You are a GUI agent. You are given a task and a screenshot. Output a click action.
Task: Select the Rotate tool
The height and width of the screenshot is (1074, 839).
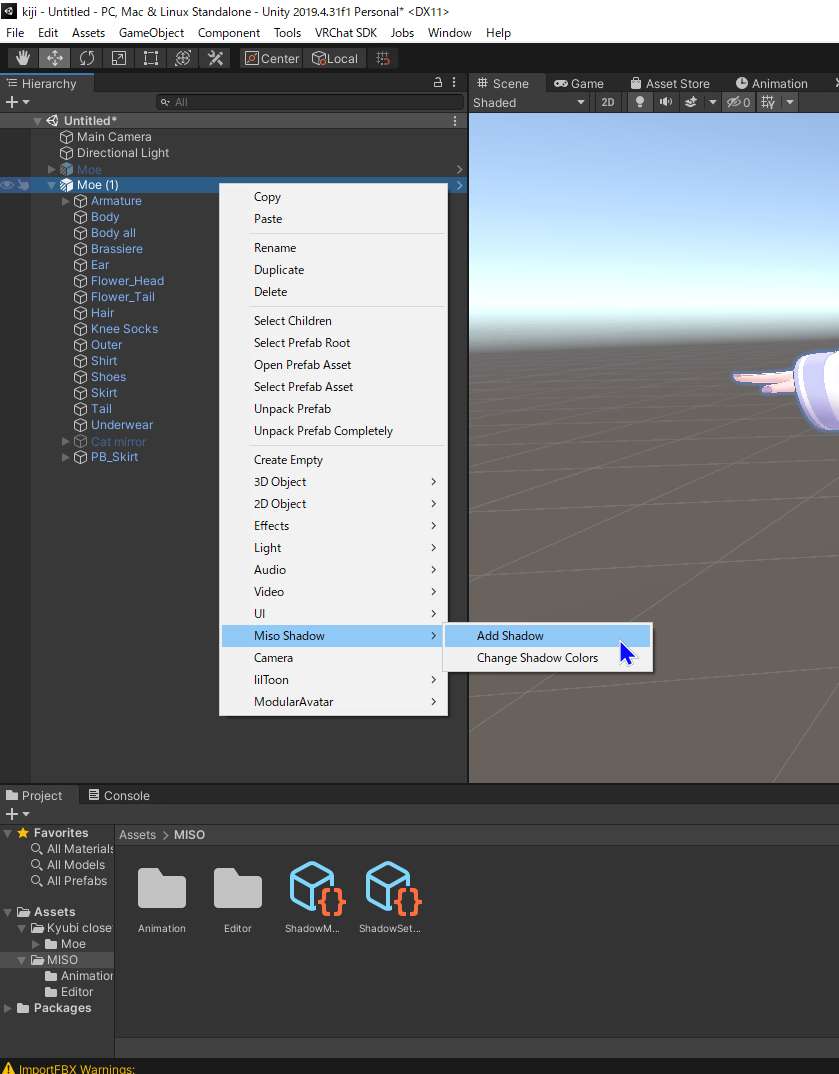point(87,58)
